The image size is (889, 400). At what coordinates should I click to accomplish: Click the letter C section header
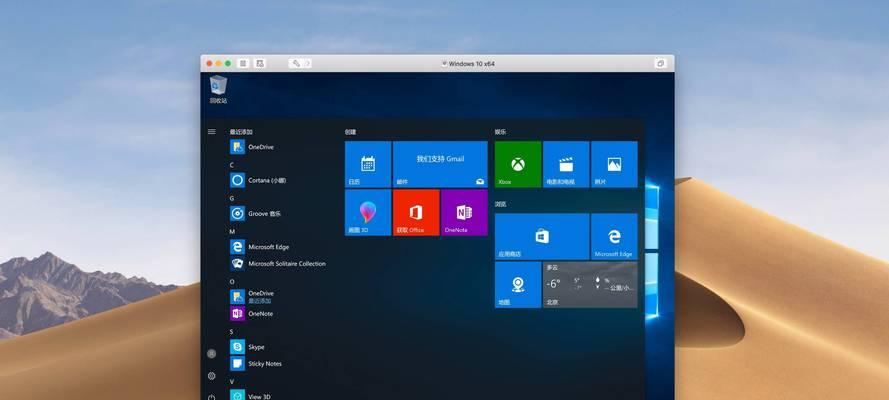pos(231,165)
